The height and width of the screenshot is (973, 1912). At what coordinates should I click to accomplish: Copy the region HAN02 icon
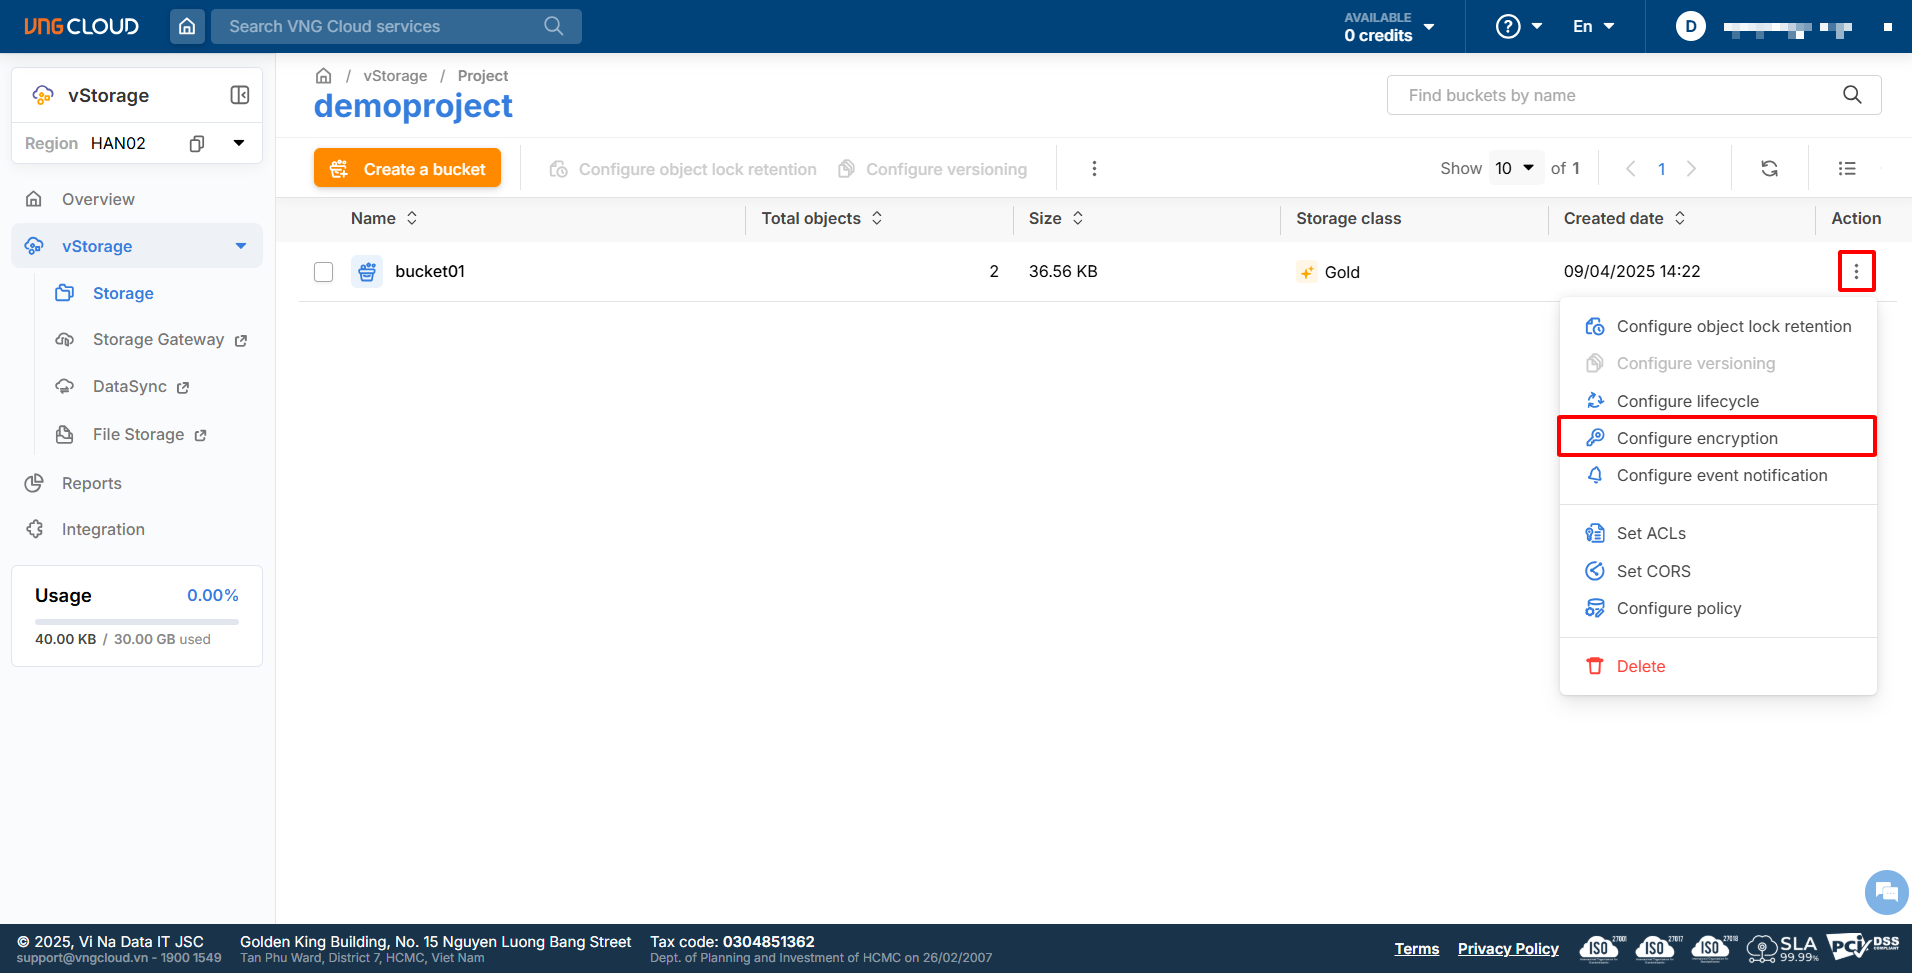(x=197, y=143)
